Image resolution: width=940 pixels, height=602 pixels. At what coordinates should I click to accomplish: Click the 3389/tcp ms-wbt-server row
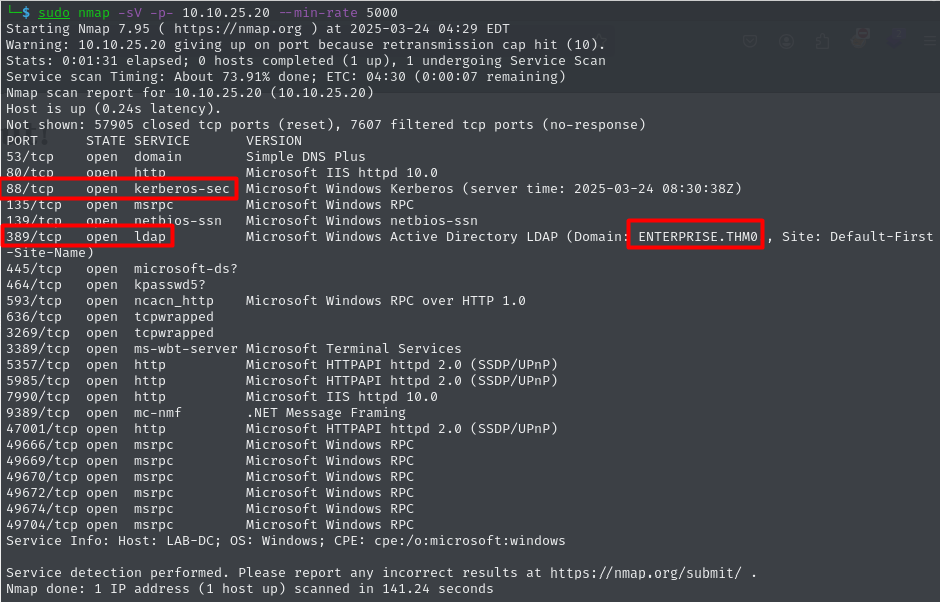[x=234, y=349]
